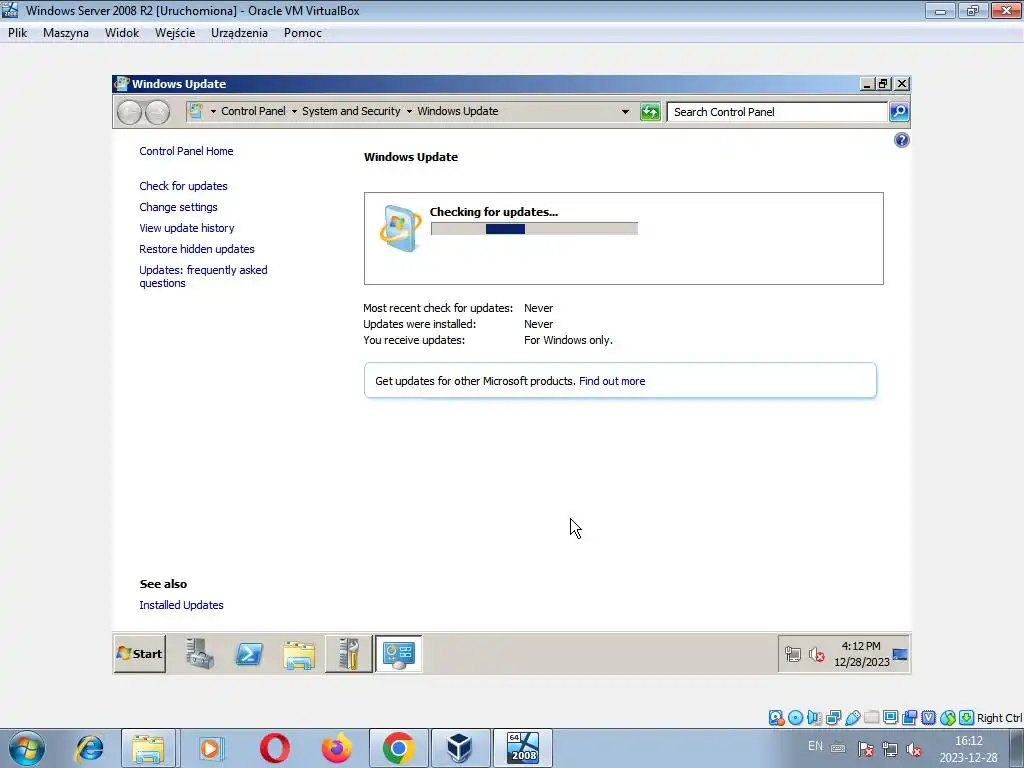Click host Action Center flag icon

click(x=866, y=749)
